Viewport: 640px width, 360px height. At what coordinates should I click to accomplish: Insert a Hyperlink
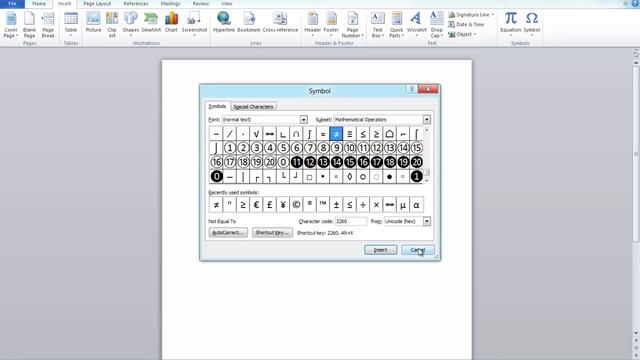tap(224, 23)
